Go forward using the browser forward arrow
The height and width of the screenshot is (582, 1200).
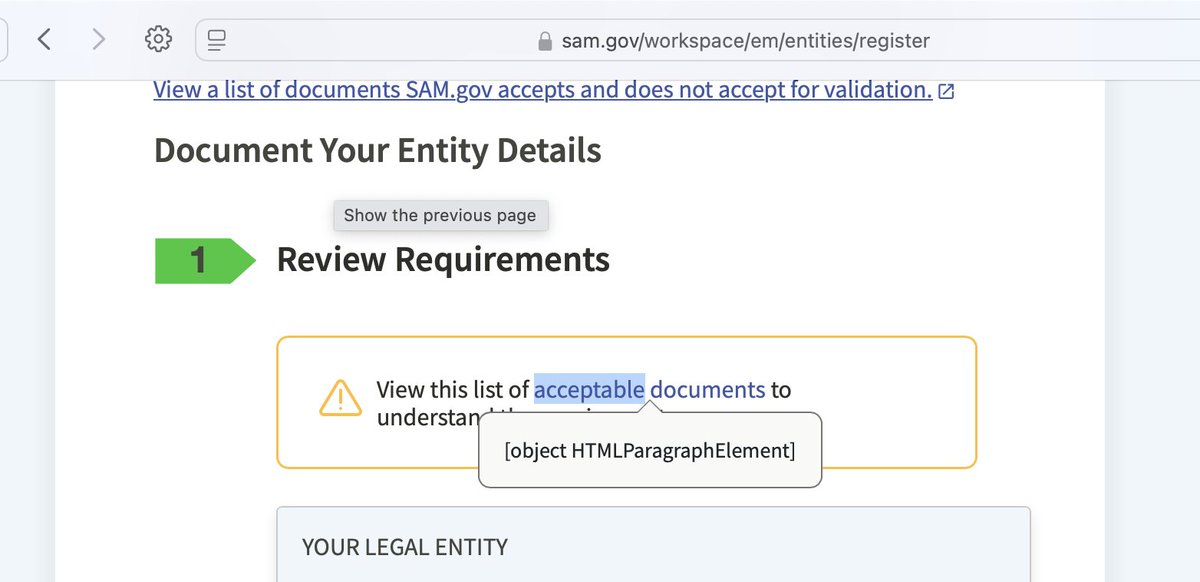pos(98,40)
